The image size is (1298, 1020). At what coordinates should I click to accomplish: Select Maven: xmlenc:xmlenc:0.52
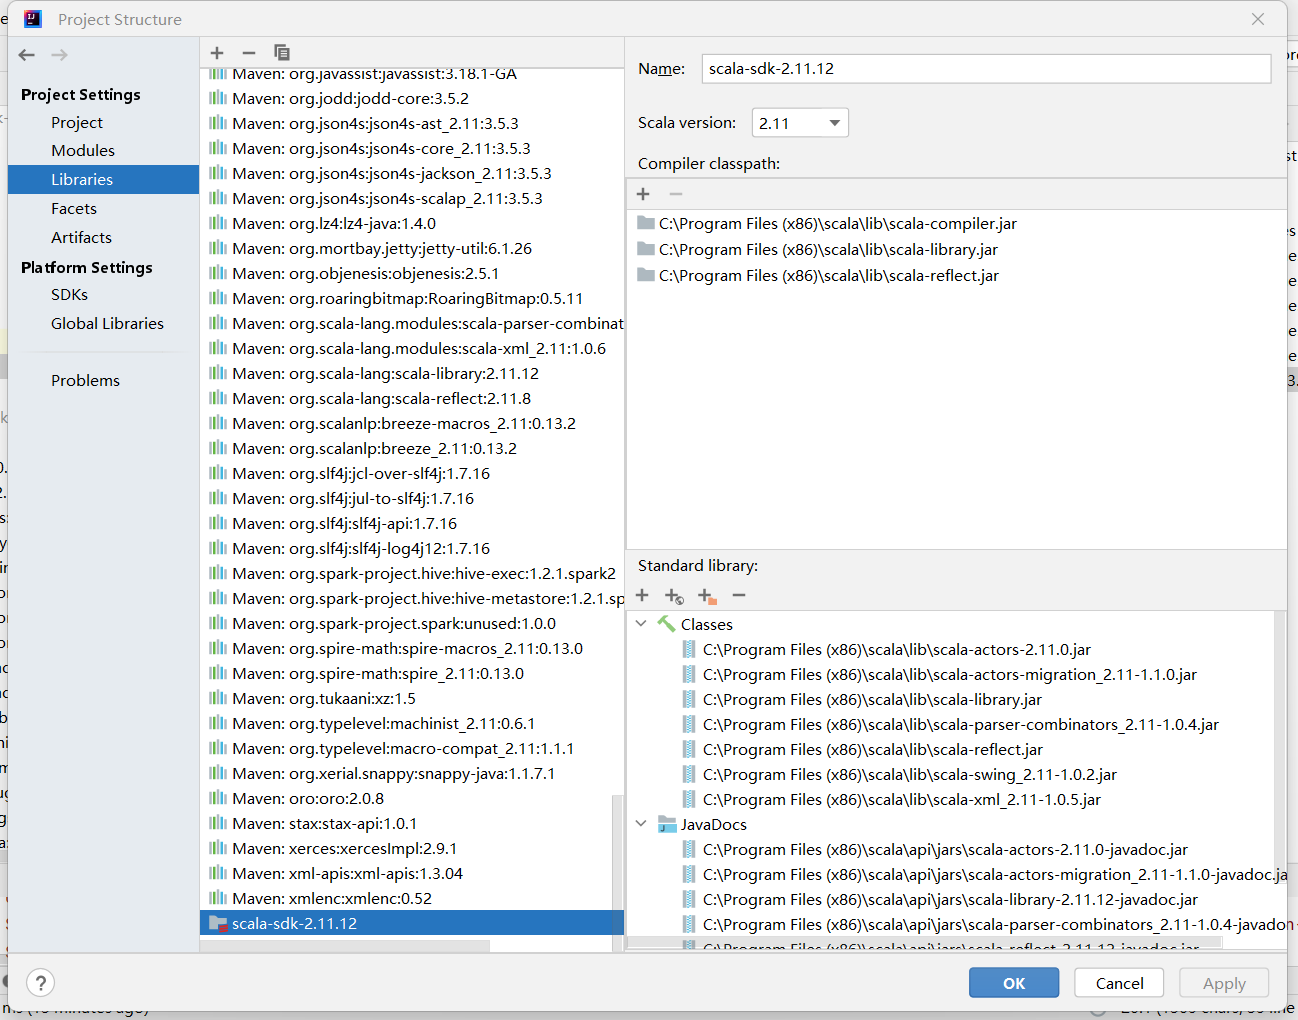click(x=406, y=898)
